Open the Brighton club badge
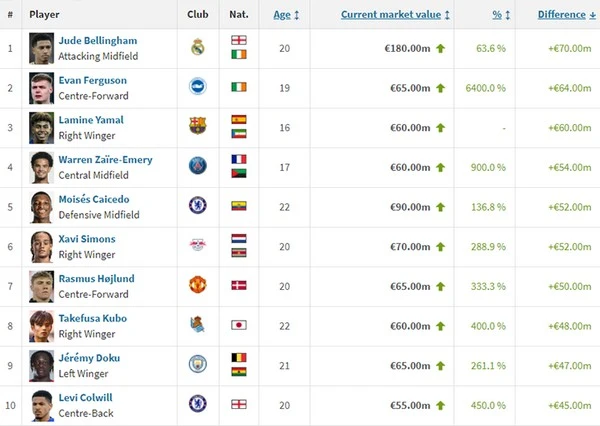 click(198, 87)
